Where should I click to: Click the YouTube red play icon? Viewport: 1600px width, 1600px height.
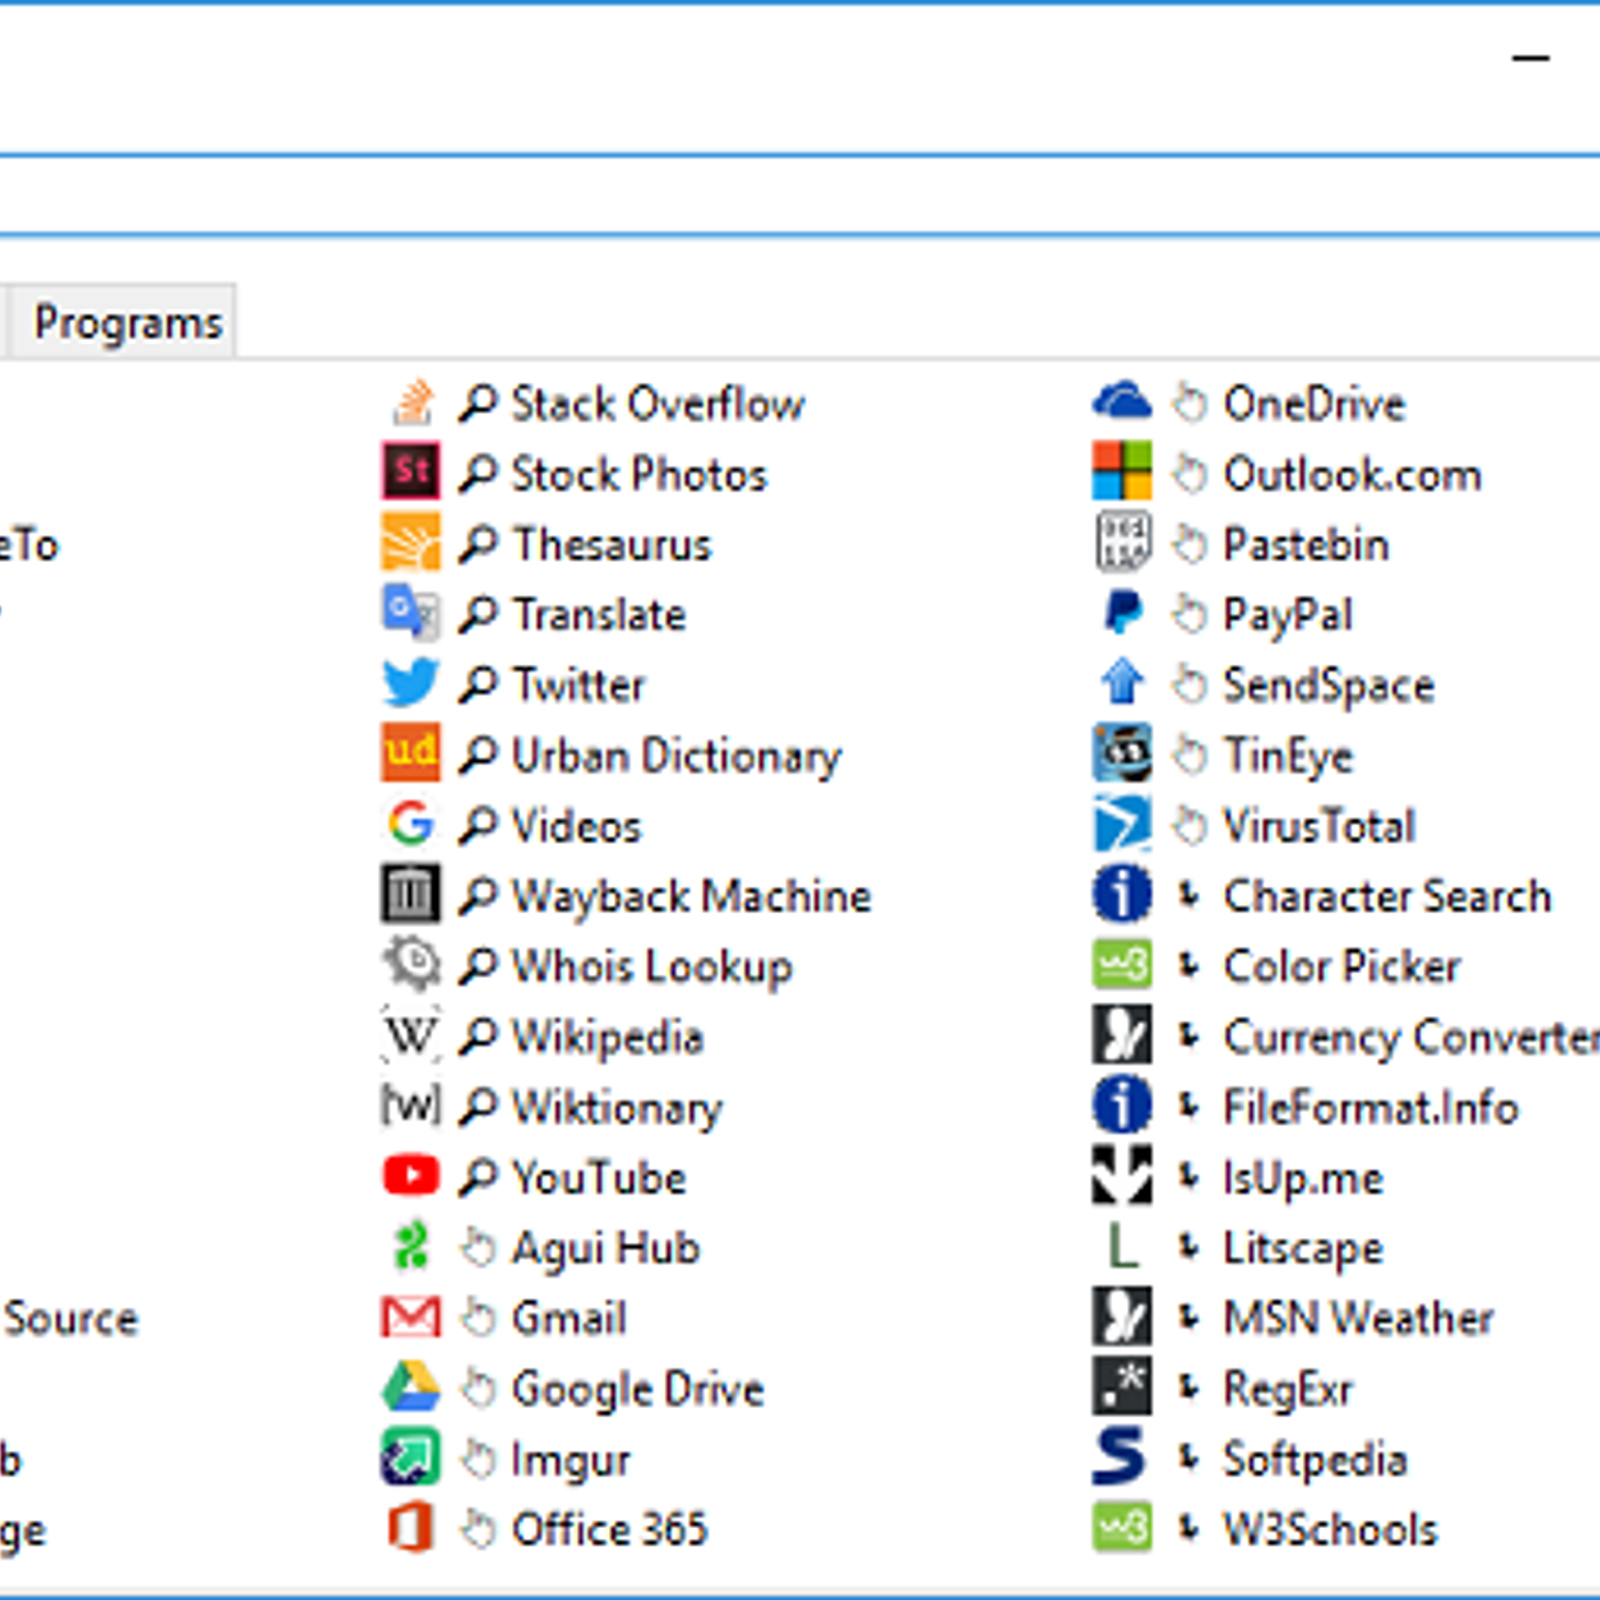411,1176
